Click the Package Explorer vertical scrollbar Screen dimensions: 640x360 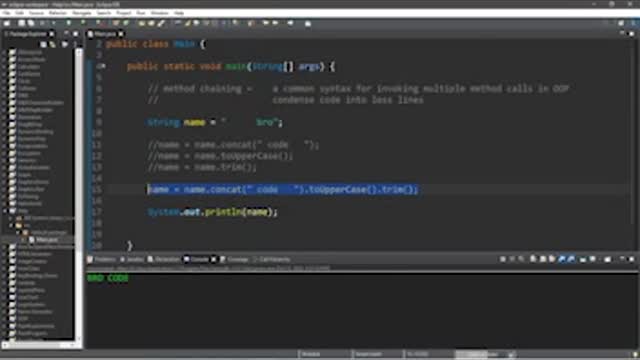(79, 194)
